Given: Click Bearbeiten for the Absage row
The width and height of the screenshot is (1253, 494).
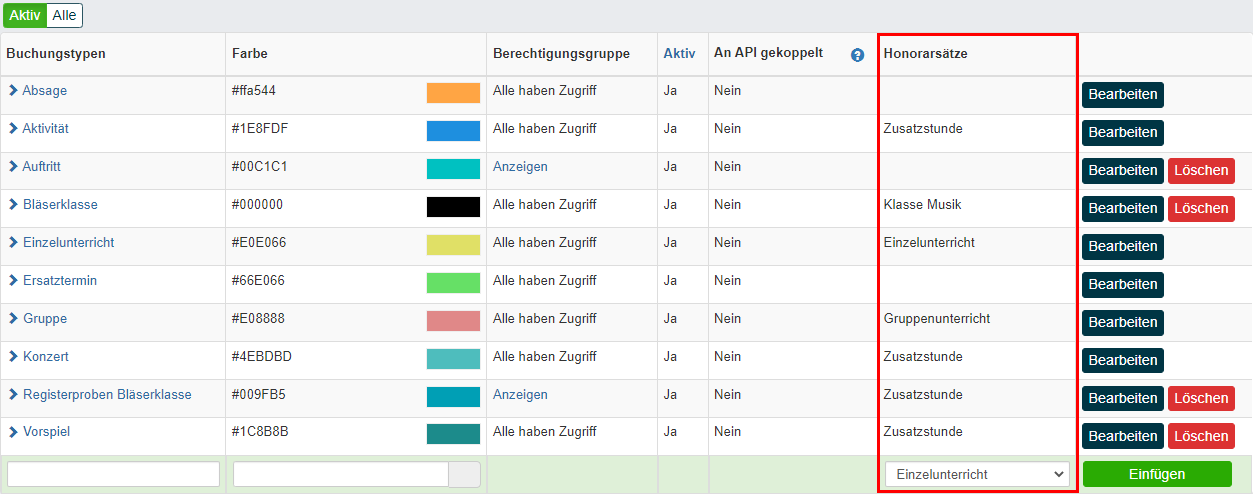Looking at the screenshot, I should pos(1123,95).
